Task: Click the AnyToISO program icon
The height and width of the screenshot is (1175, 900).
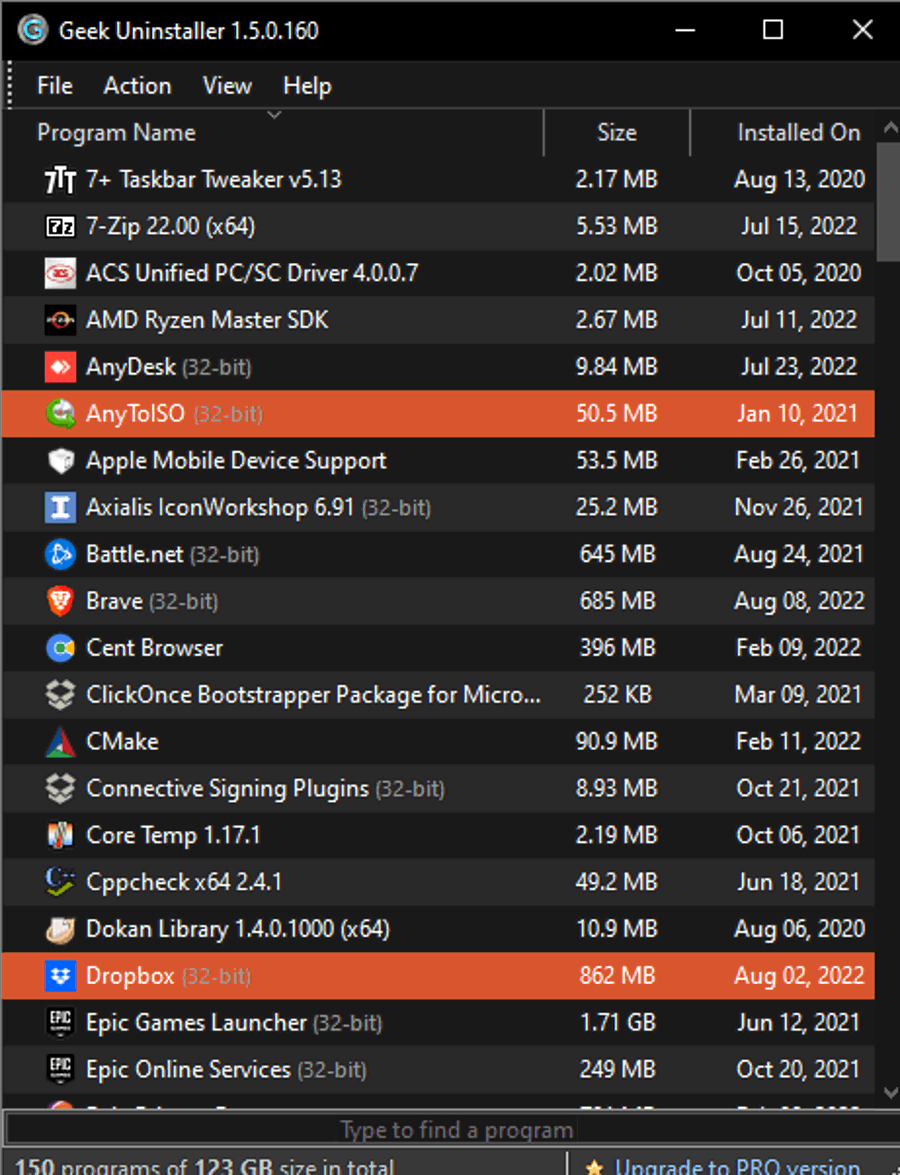Action: [x=60, y=414]
